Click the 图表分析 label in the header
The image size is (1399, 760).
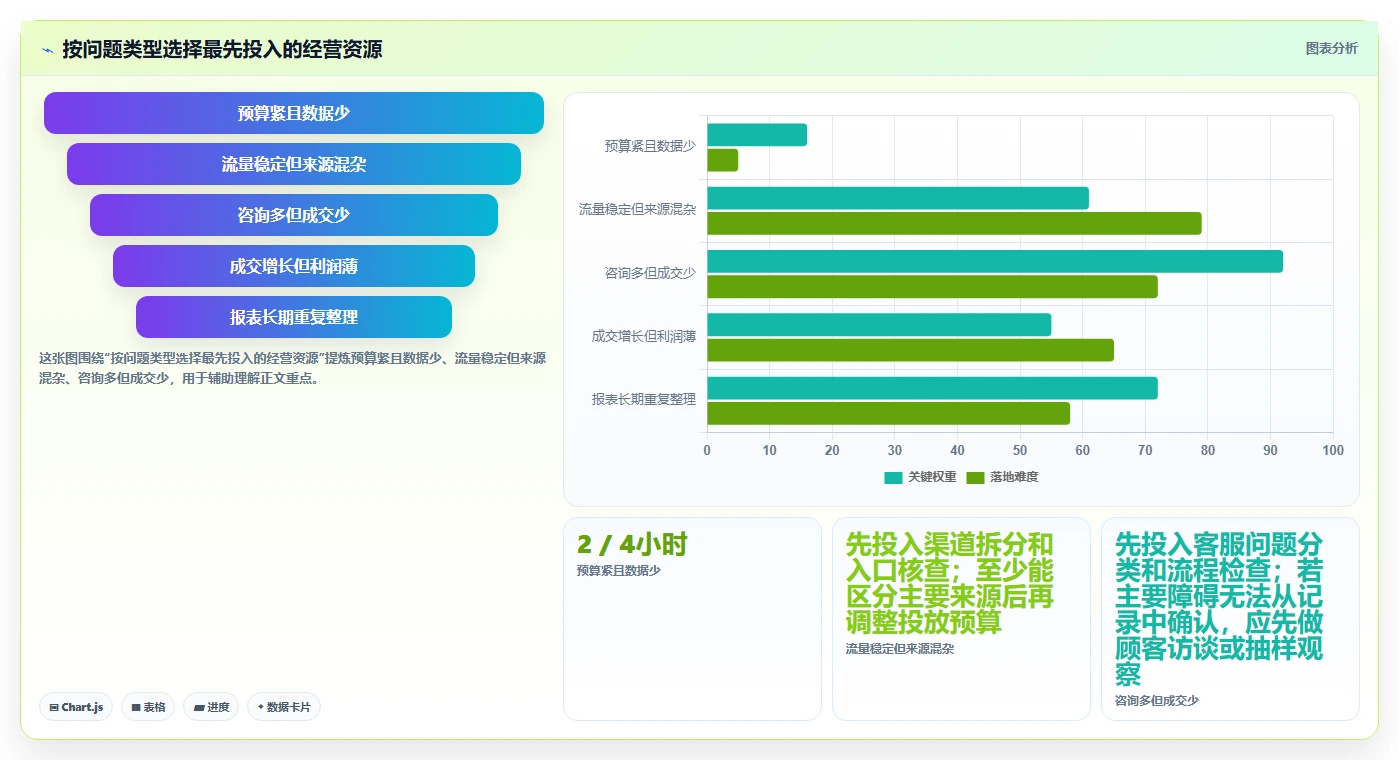pyautogui.click(x=1331, y=48)
